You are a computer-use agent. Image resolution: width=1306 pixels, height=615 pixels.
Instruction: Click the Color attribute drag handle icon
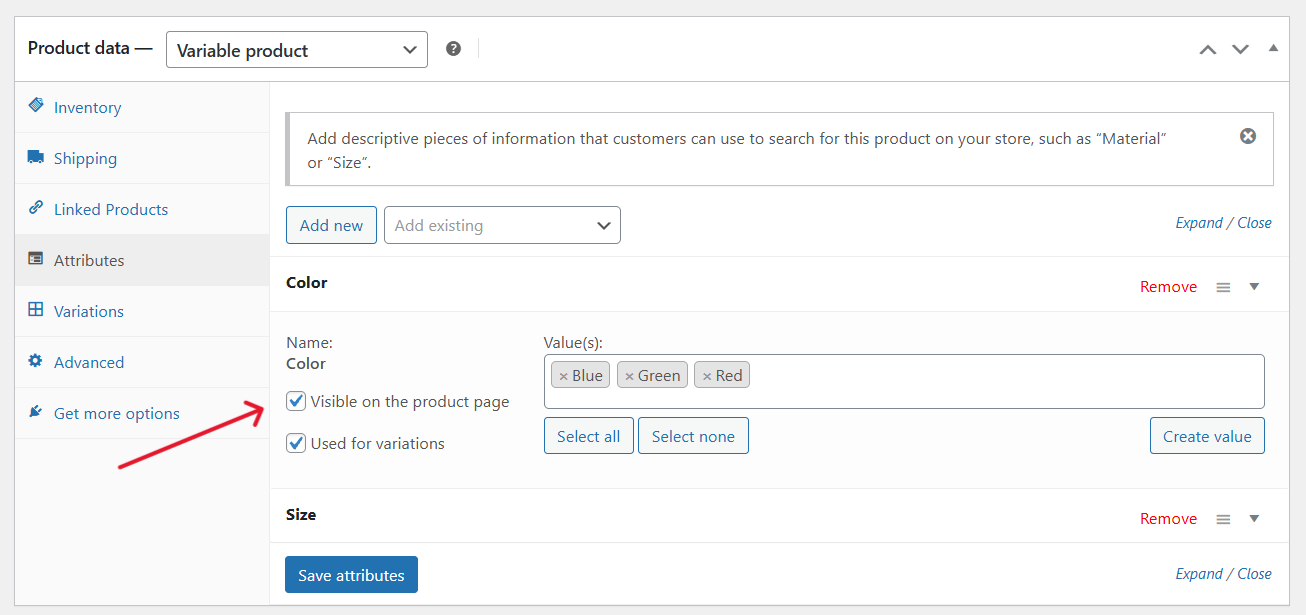tap(1222, 286)
